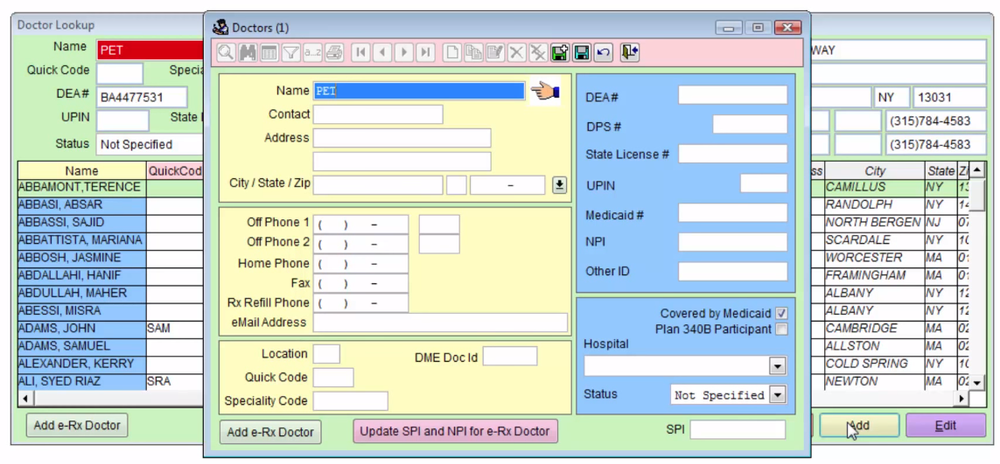The height and width of the screenshot is (464, 1000).
Task: Click the lookup list vertical scrollbar down arrow
Action: (978, 382)
